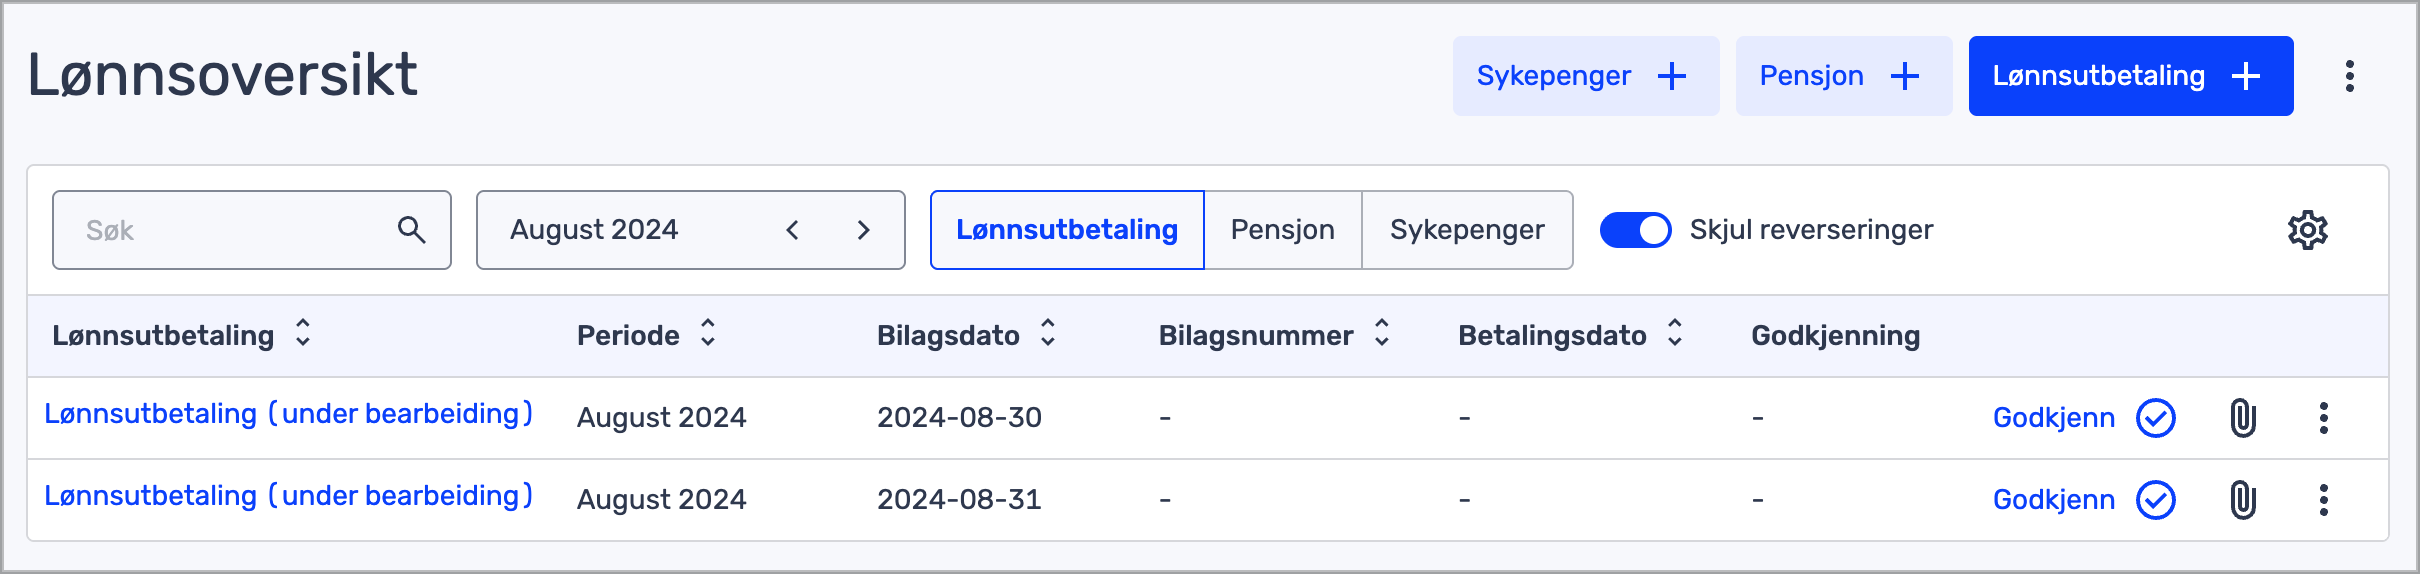Switch to the Pensjon filter tab
The height and width of the screenshot is (574, 2420).
pos(1282,230)
